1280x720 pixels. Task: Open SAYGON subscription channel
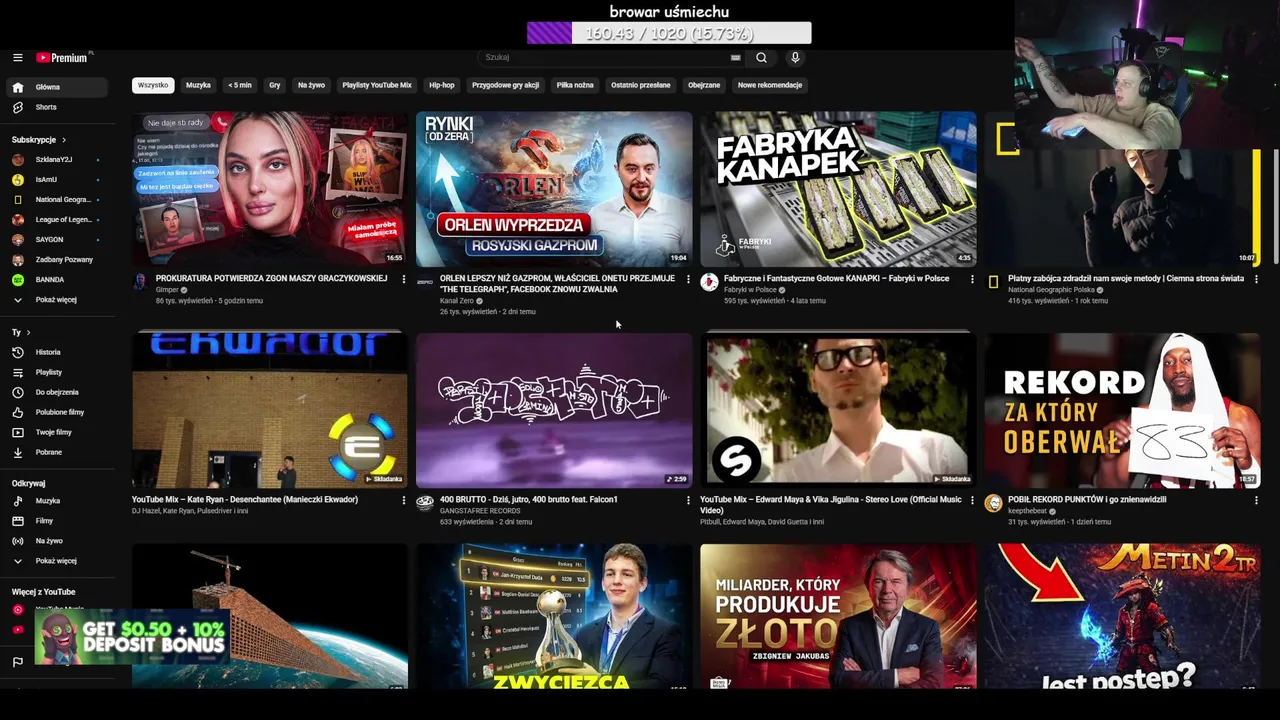55,240
